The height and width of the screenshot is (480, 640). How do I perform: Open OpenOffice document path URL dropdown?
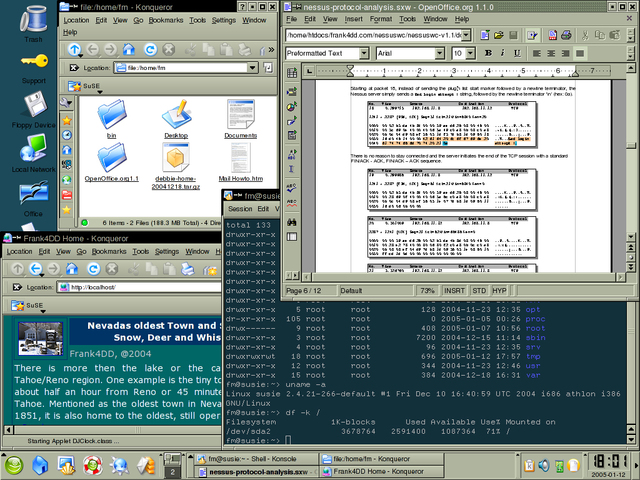pyautogui.click(x=466, y=35)
